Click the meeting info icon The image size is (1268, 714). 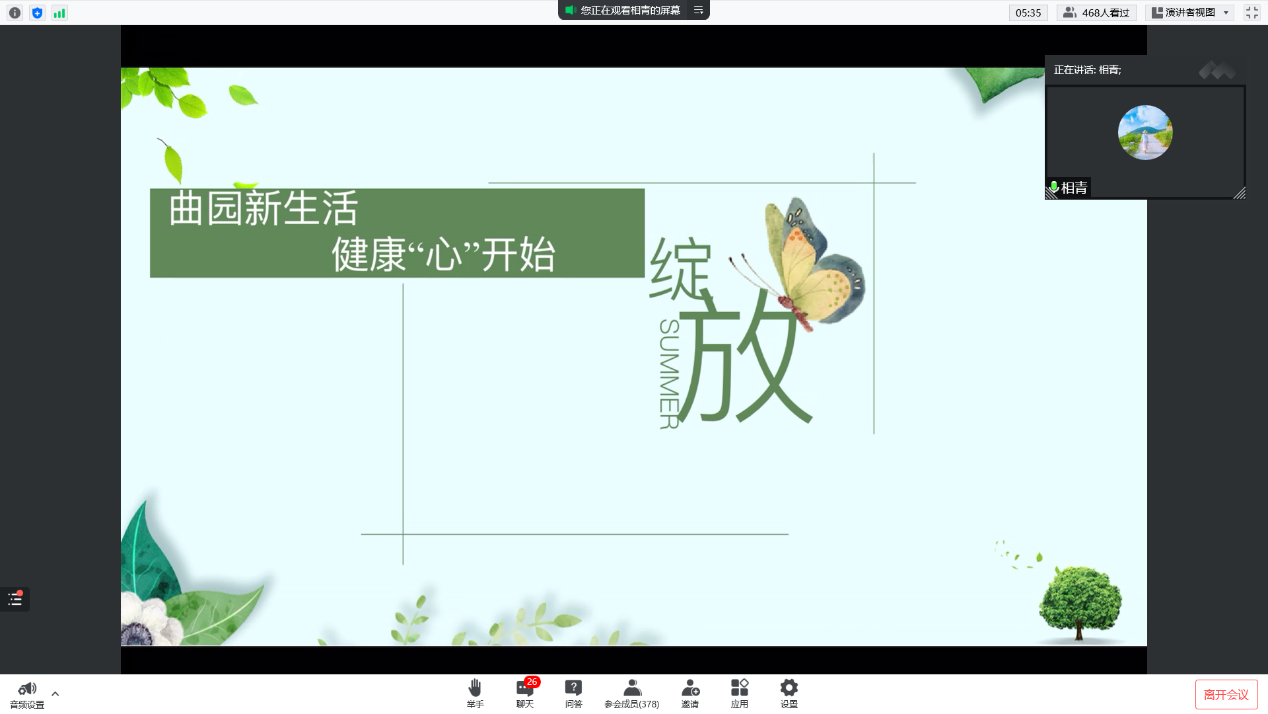pos(14,13)
